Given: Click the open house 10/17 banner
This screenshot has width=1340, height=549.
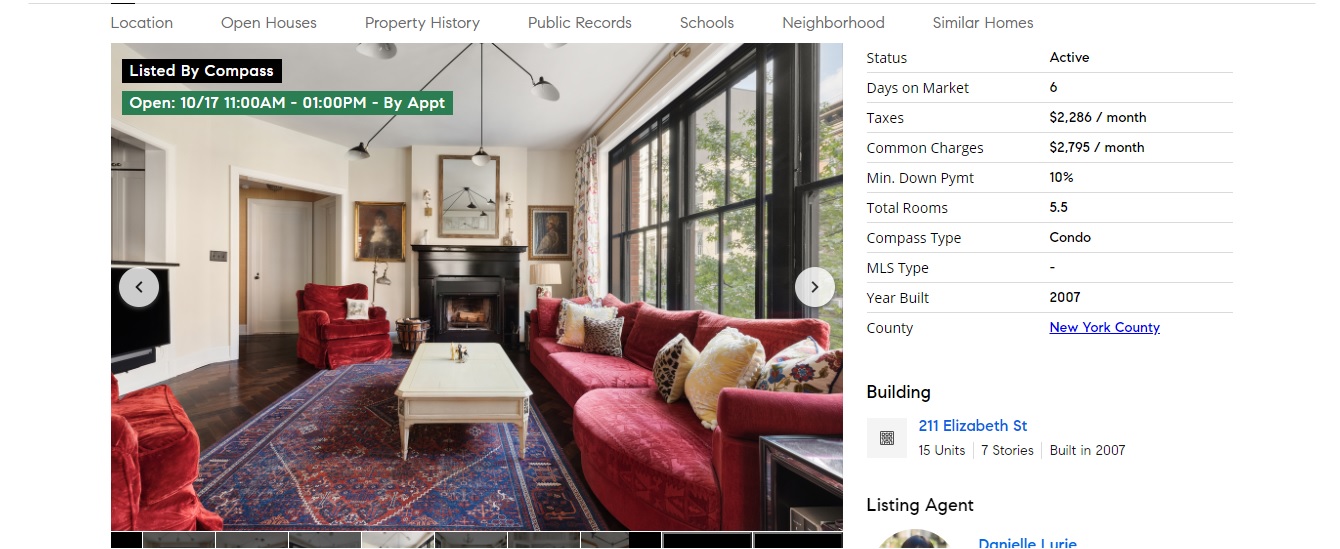Looking at the screenshot, I should click(x=287, y=103).
